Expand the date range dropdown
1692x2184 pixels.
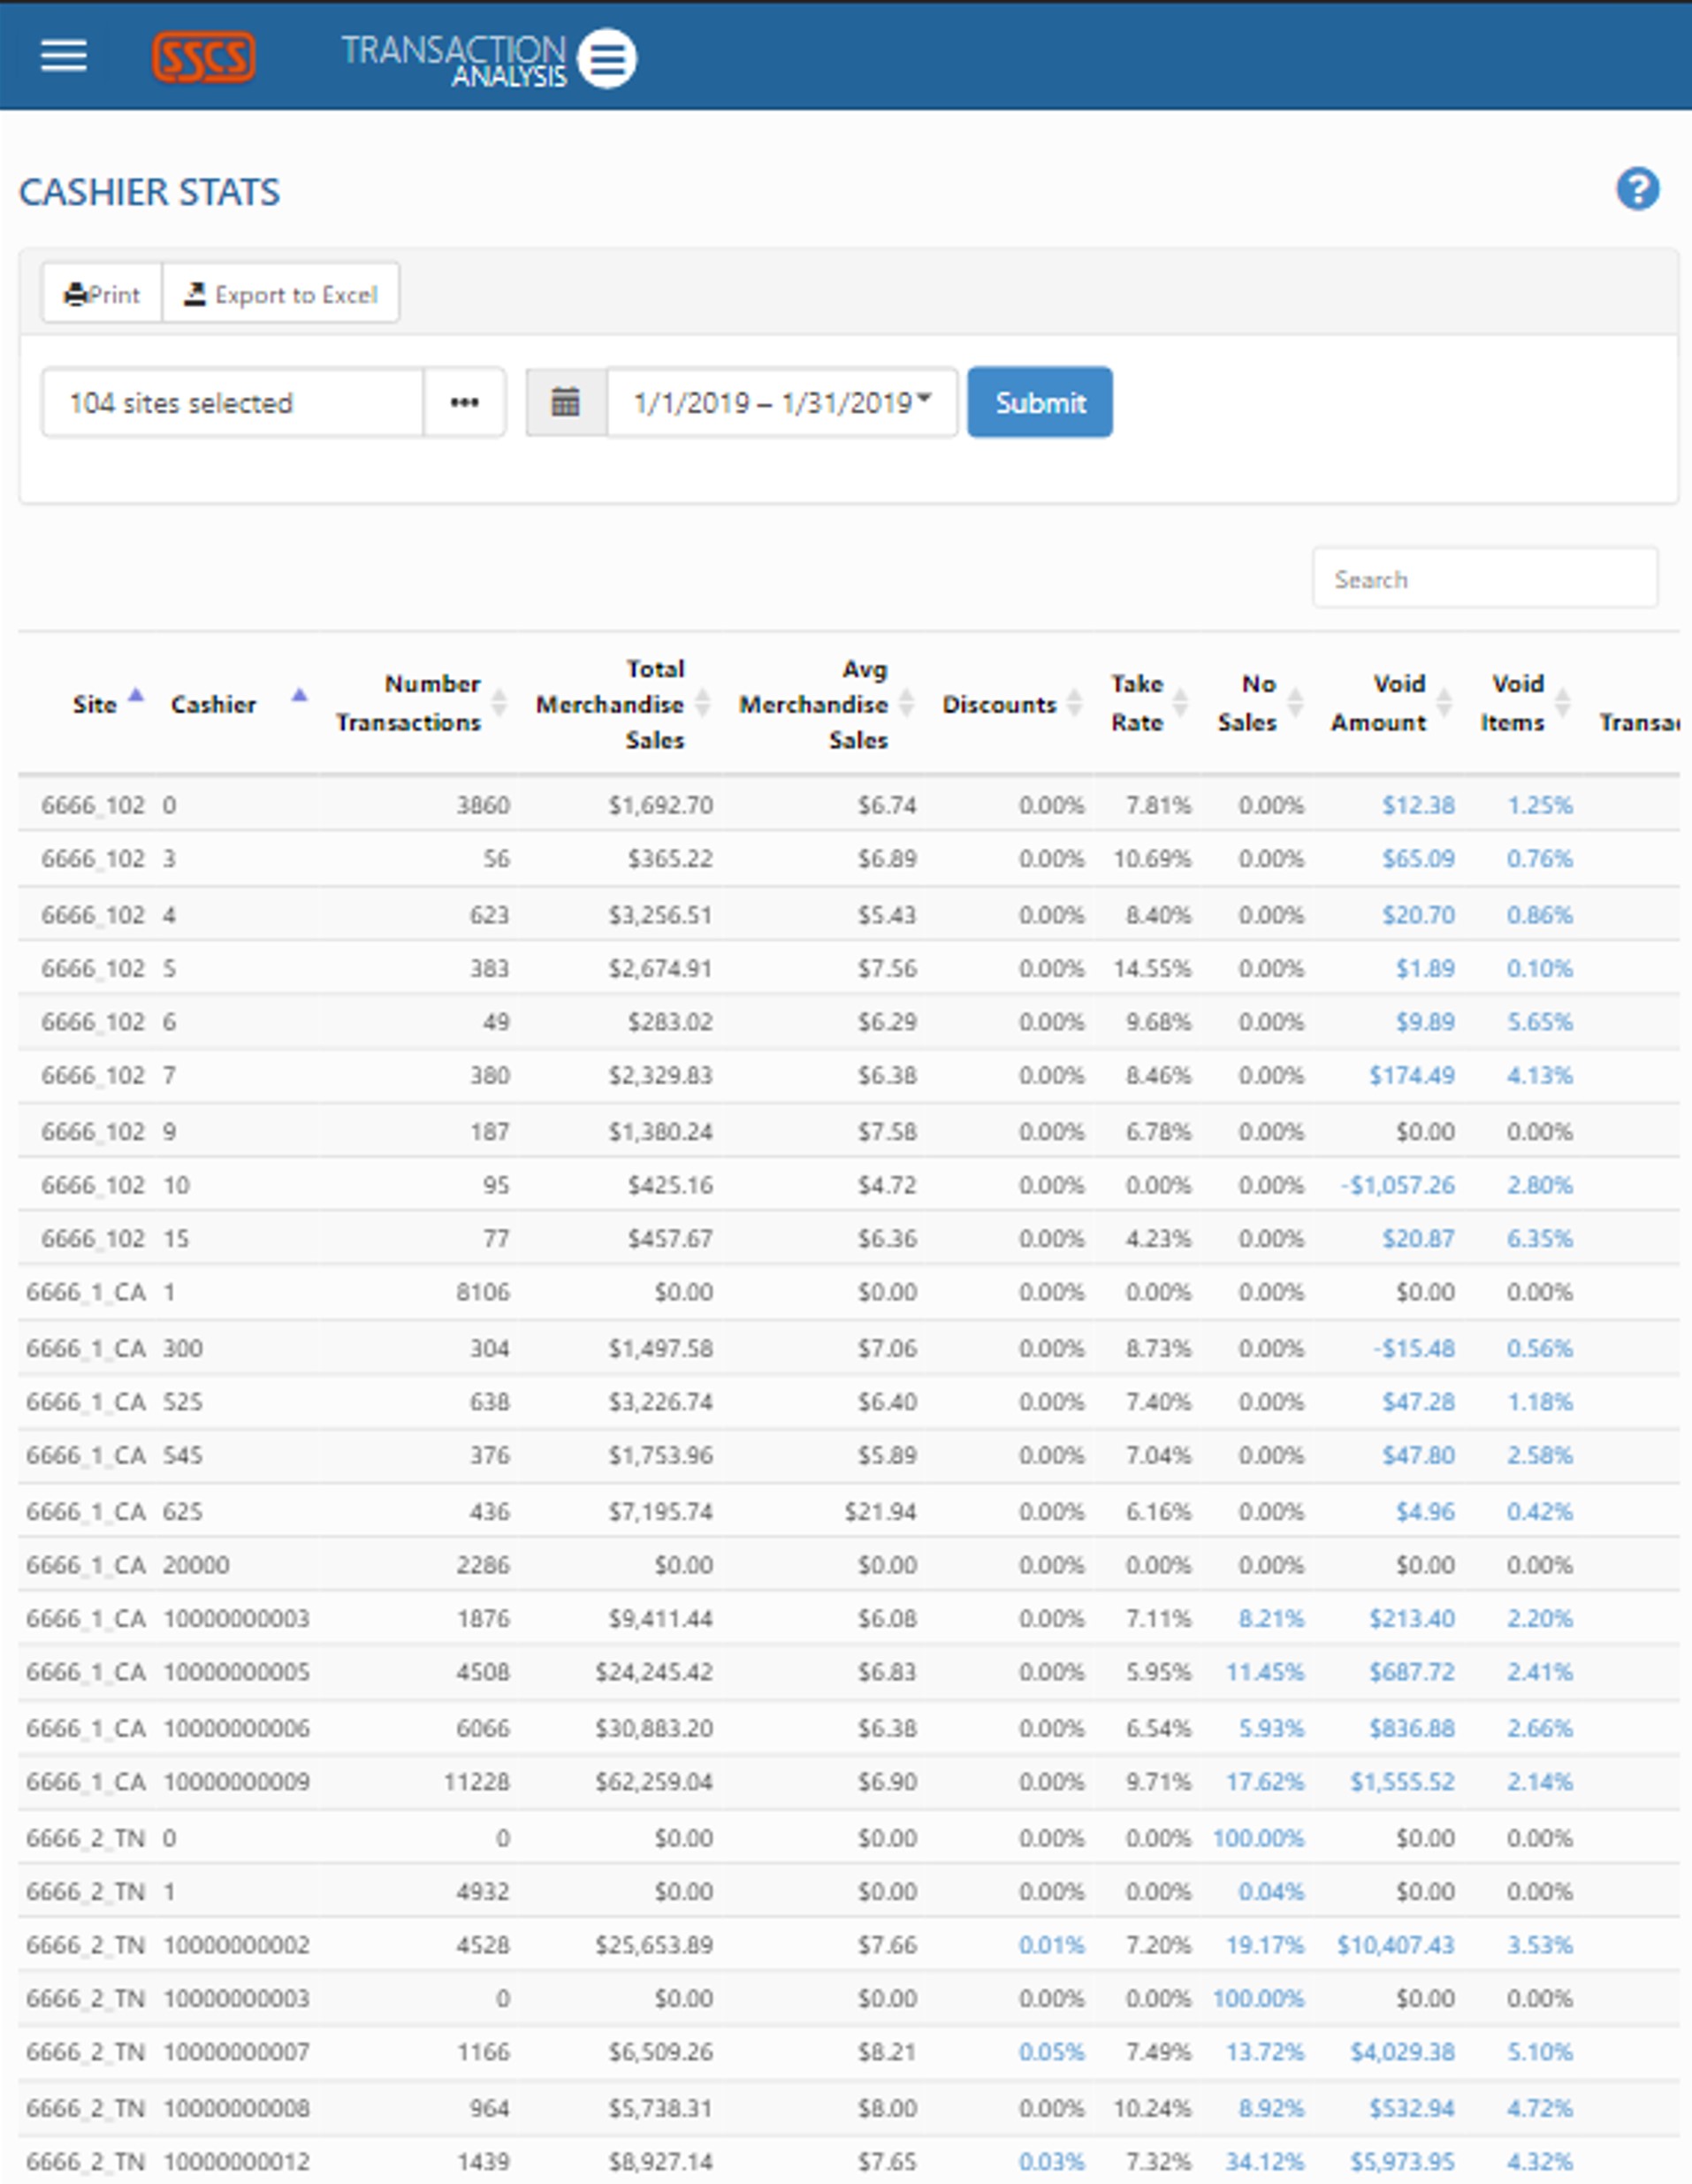pos(782,402)
